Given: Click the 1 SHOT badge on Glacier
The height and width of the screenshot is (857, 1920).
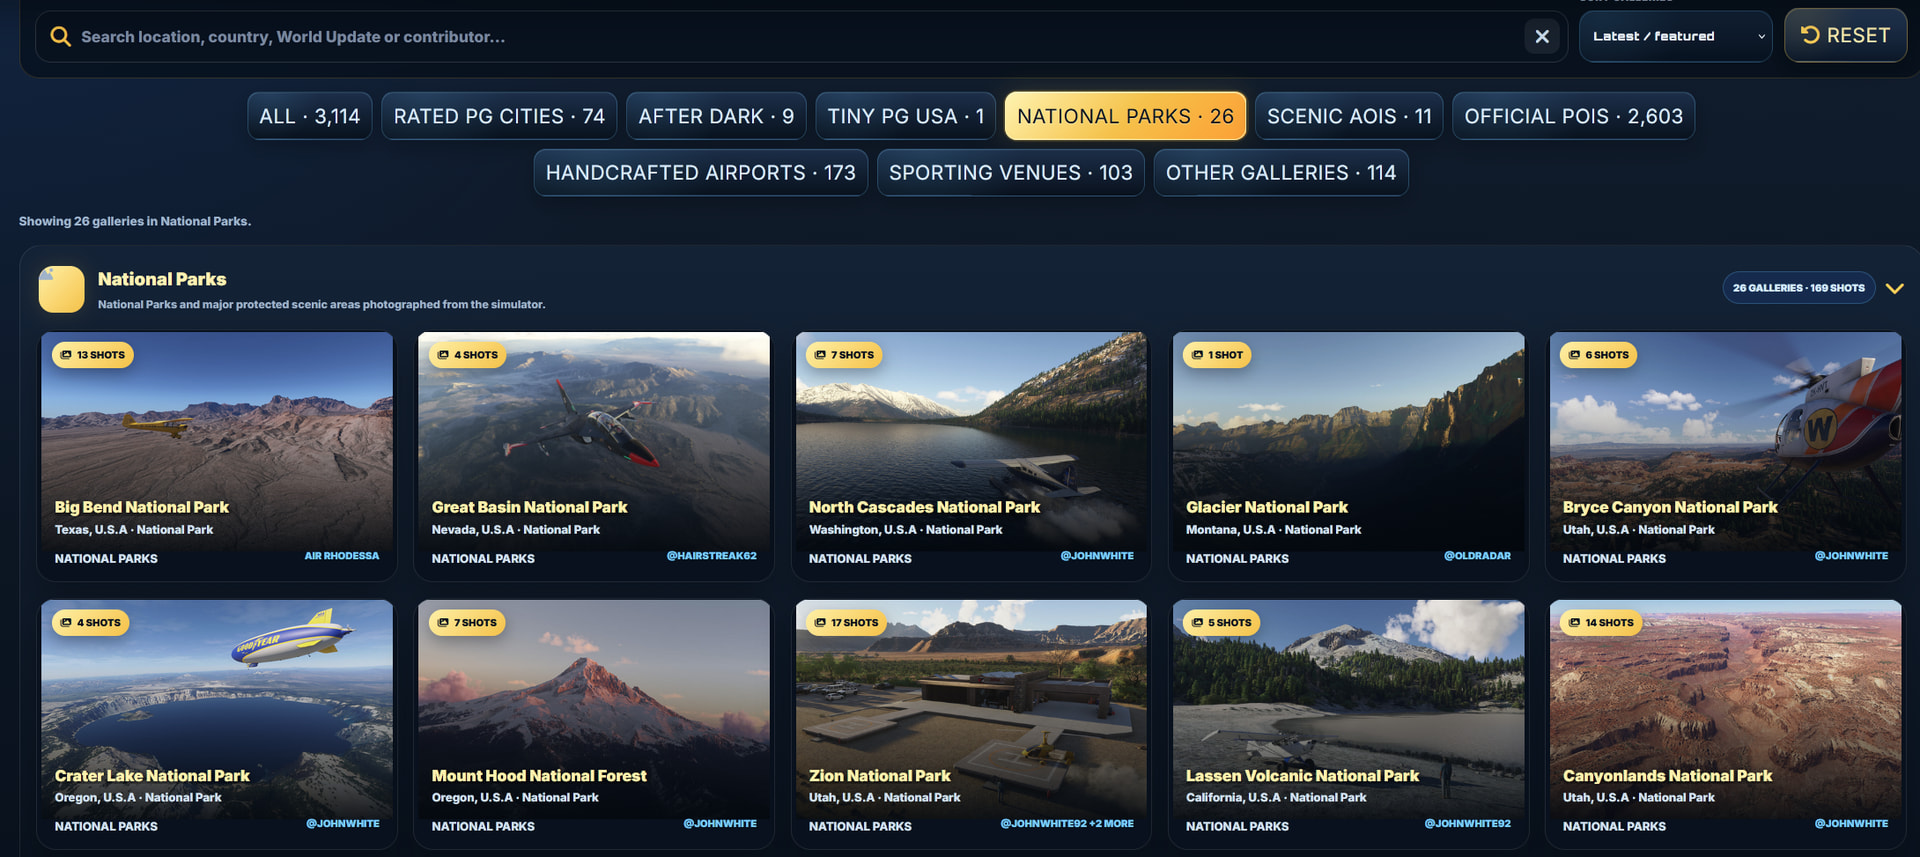Looking at the screenshot, I should tap(1218, 355).
